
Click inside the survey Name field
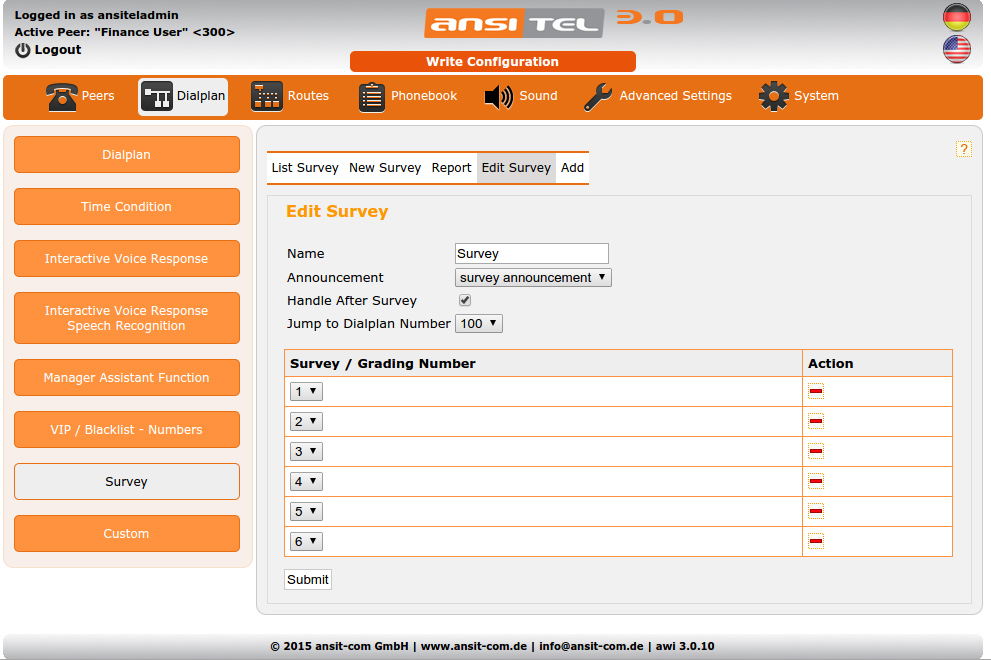click(x=531, y=253)
